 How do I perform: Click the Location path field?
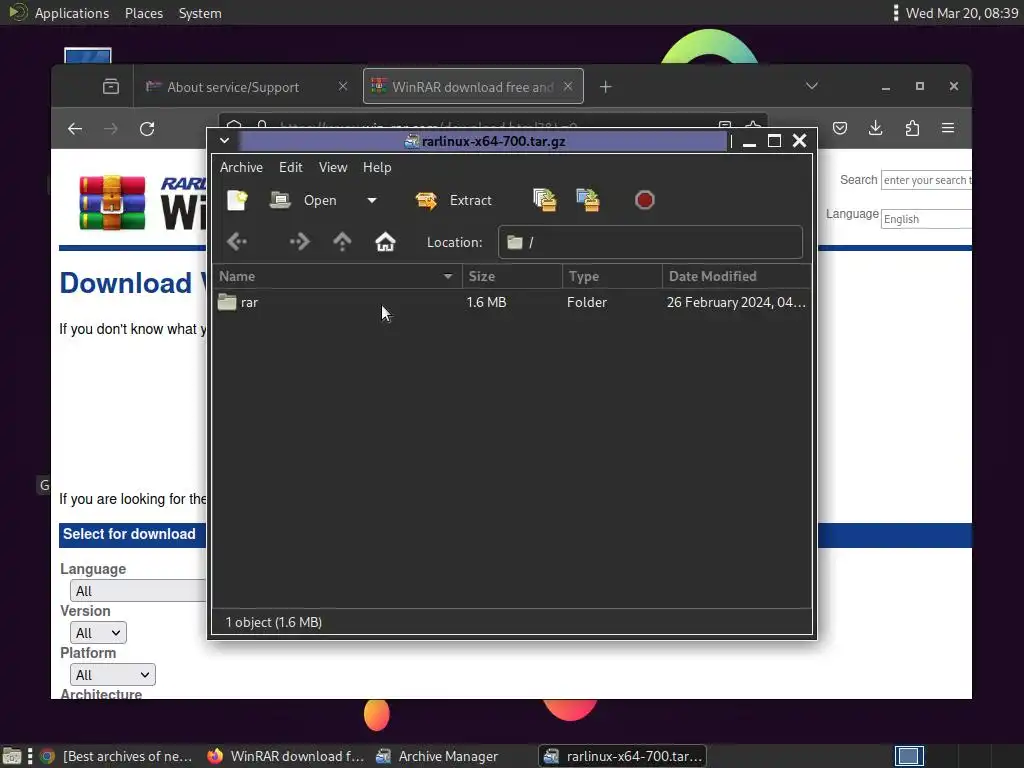click(x=650, y=242)
